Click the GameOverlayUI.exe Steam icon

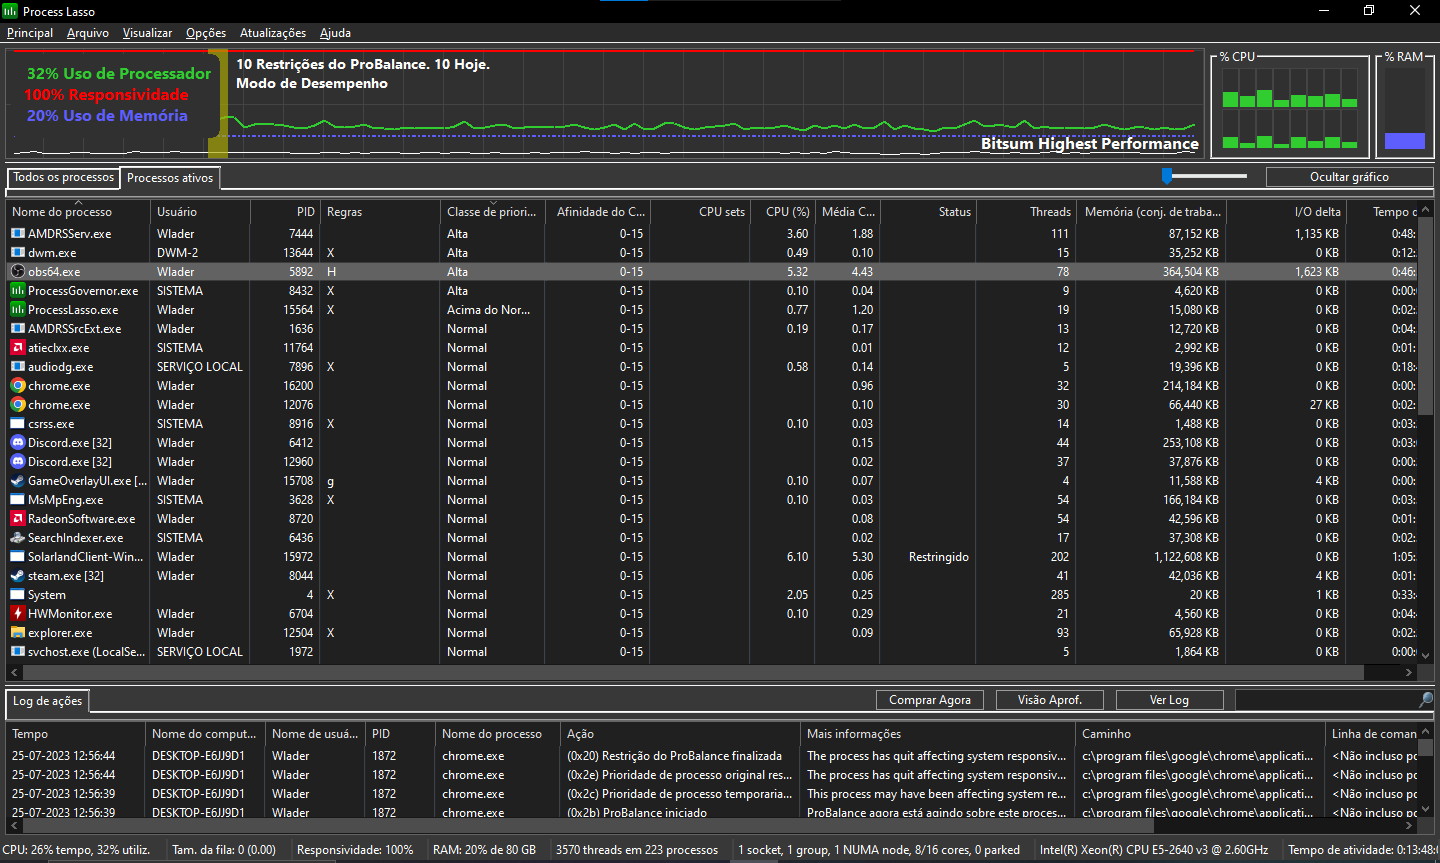(18, 481)
